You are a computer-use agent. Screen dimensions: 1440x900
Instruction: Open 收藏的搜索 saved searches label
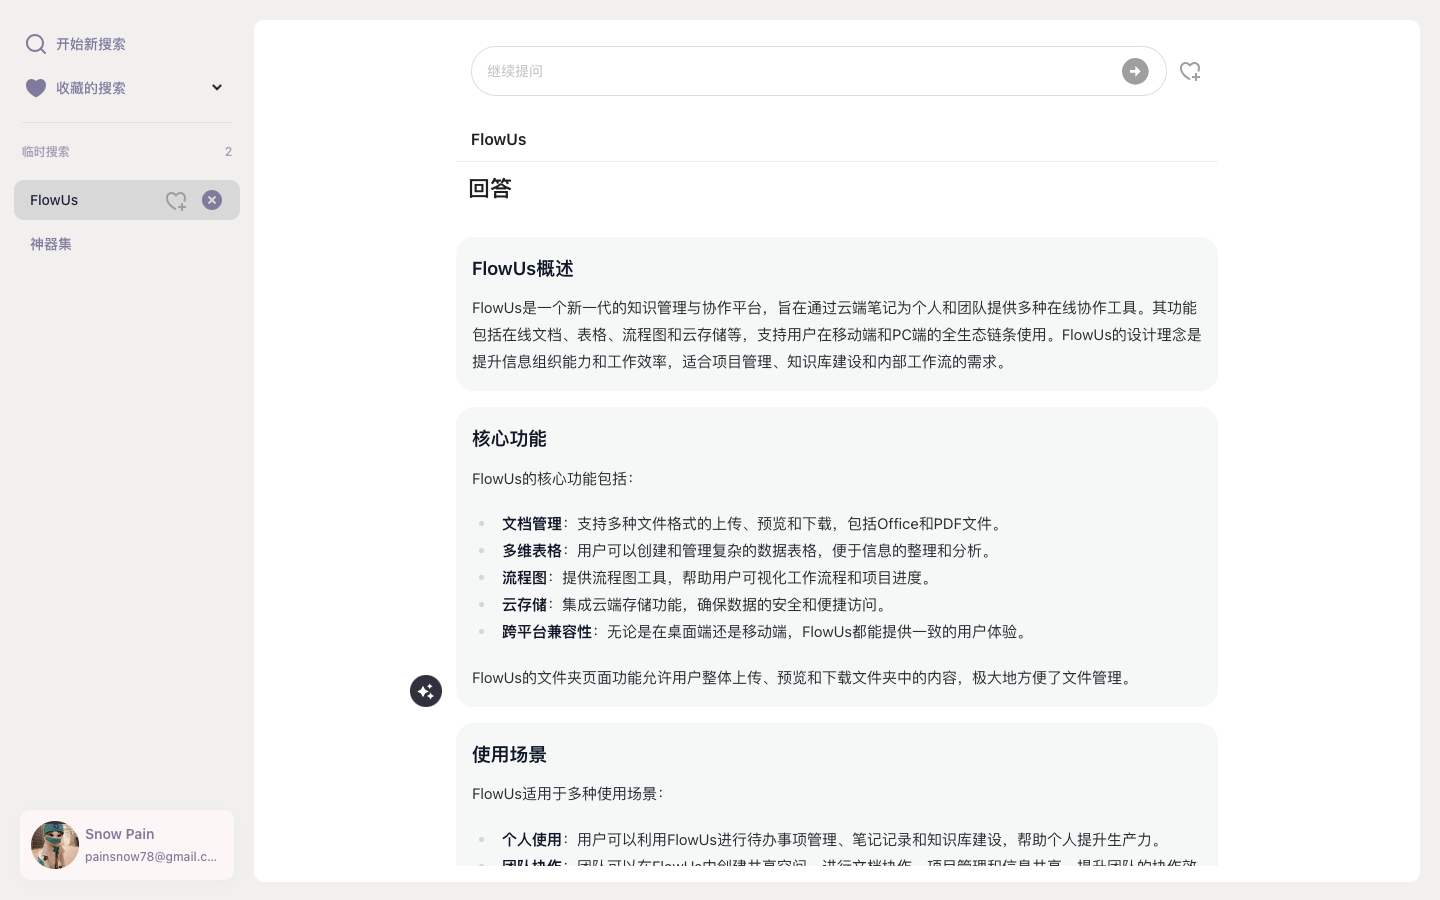point(91,88)
